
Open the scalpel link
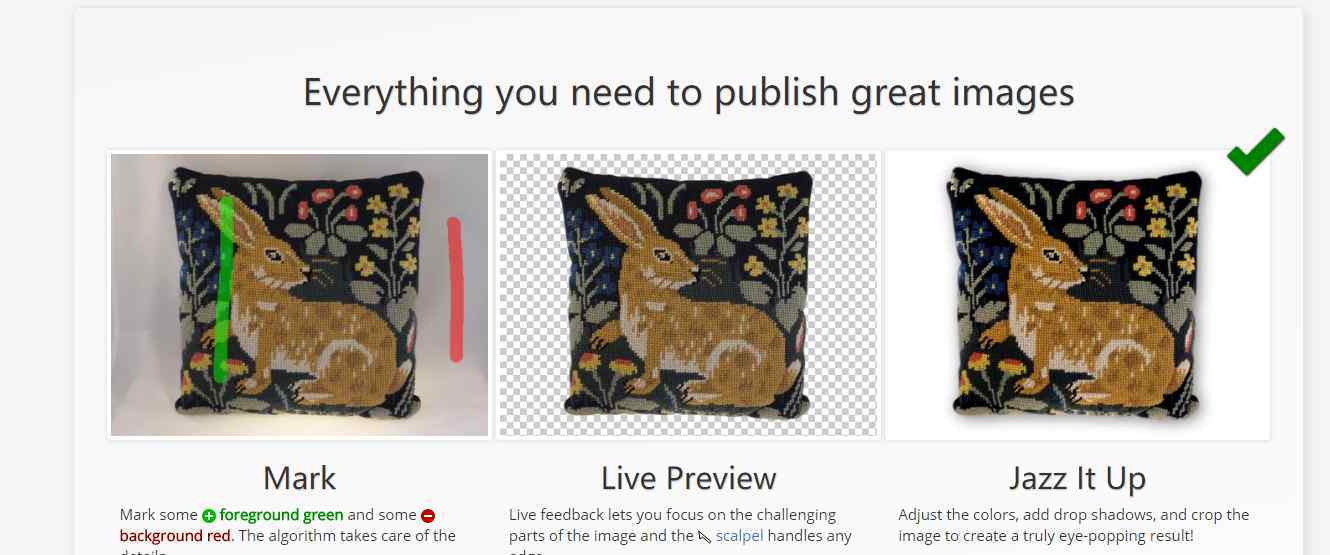[739, 536]
